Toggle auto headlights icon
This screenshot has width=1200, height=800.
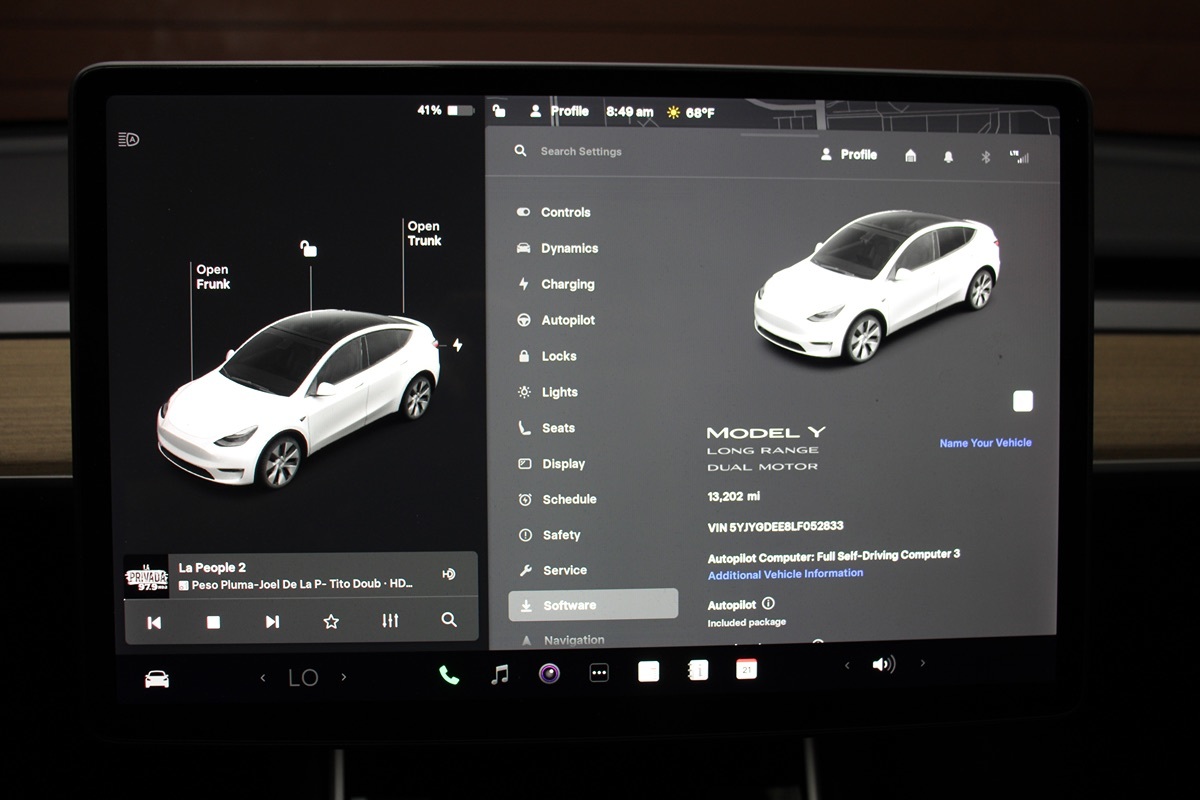[128, 140]
